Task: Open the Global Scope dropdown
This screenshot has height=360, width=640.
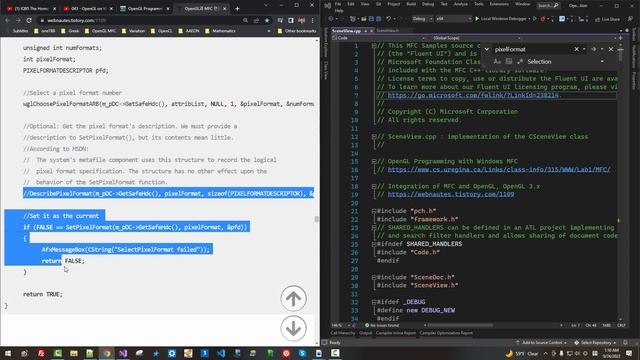Action: pyautogui.click(x=476, y=38)
